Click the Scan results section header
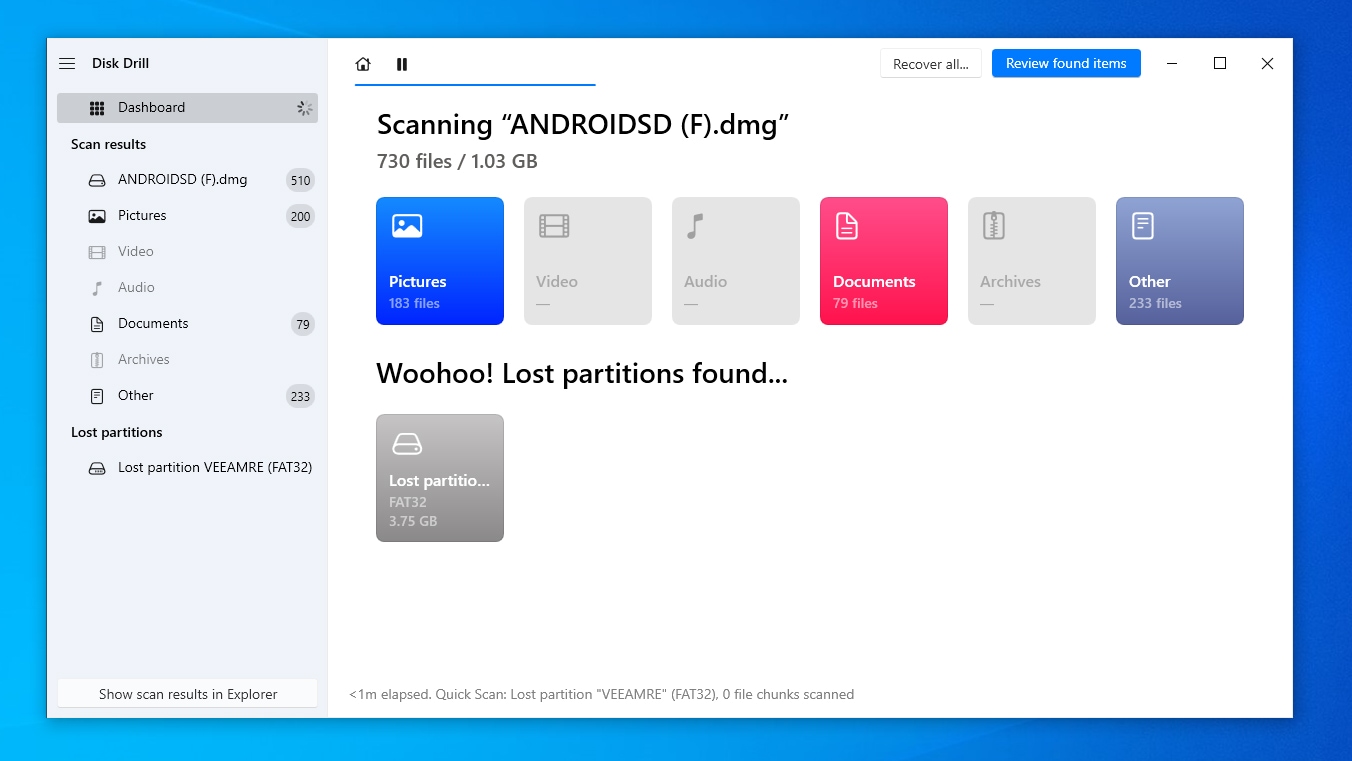 point(108,144)
